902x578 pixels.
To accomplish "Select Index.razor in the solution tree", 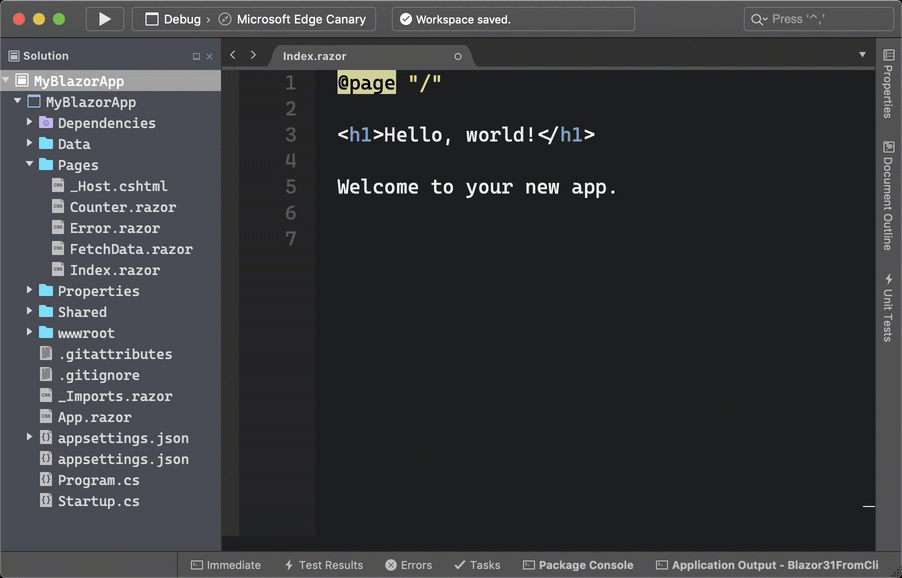I will click(x=115, y=270).
